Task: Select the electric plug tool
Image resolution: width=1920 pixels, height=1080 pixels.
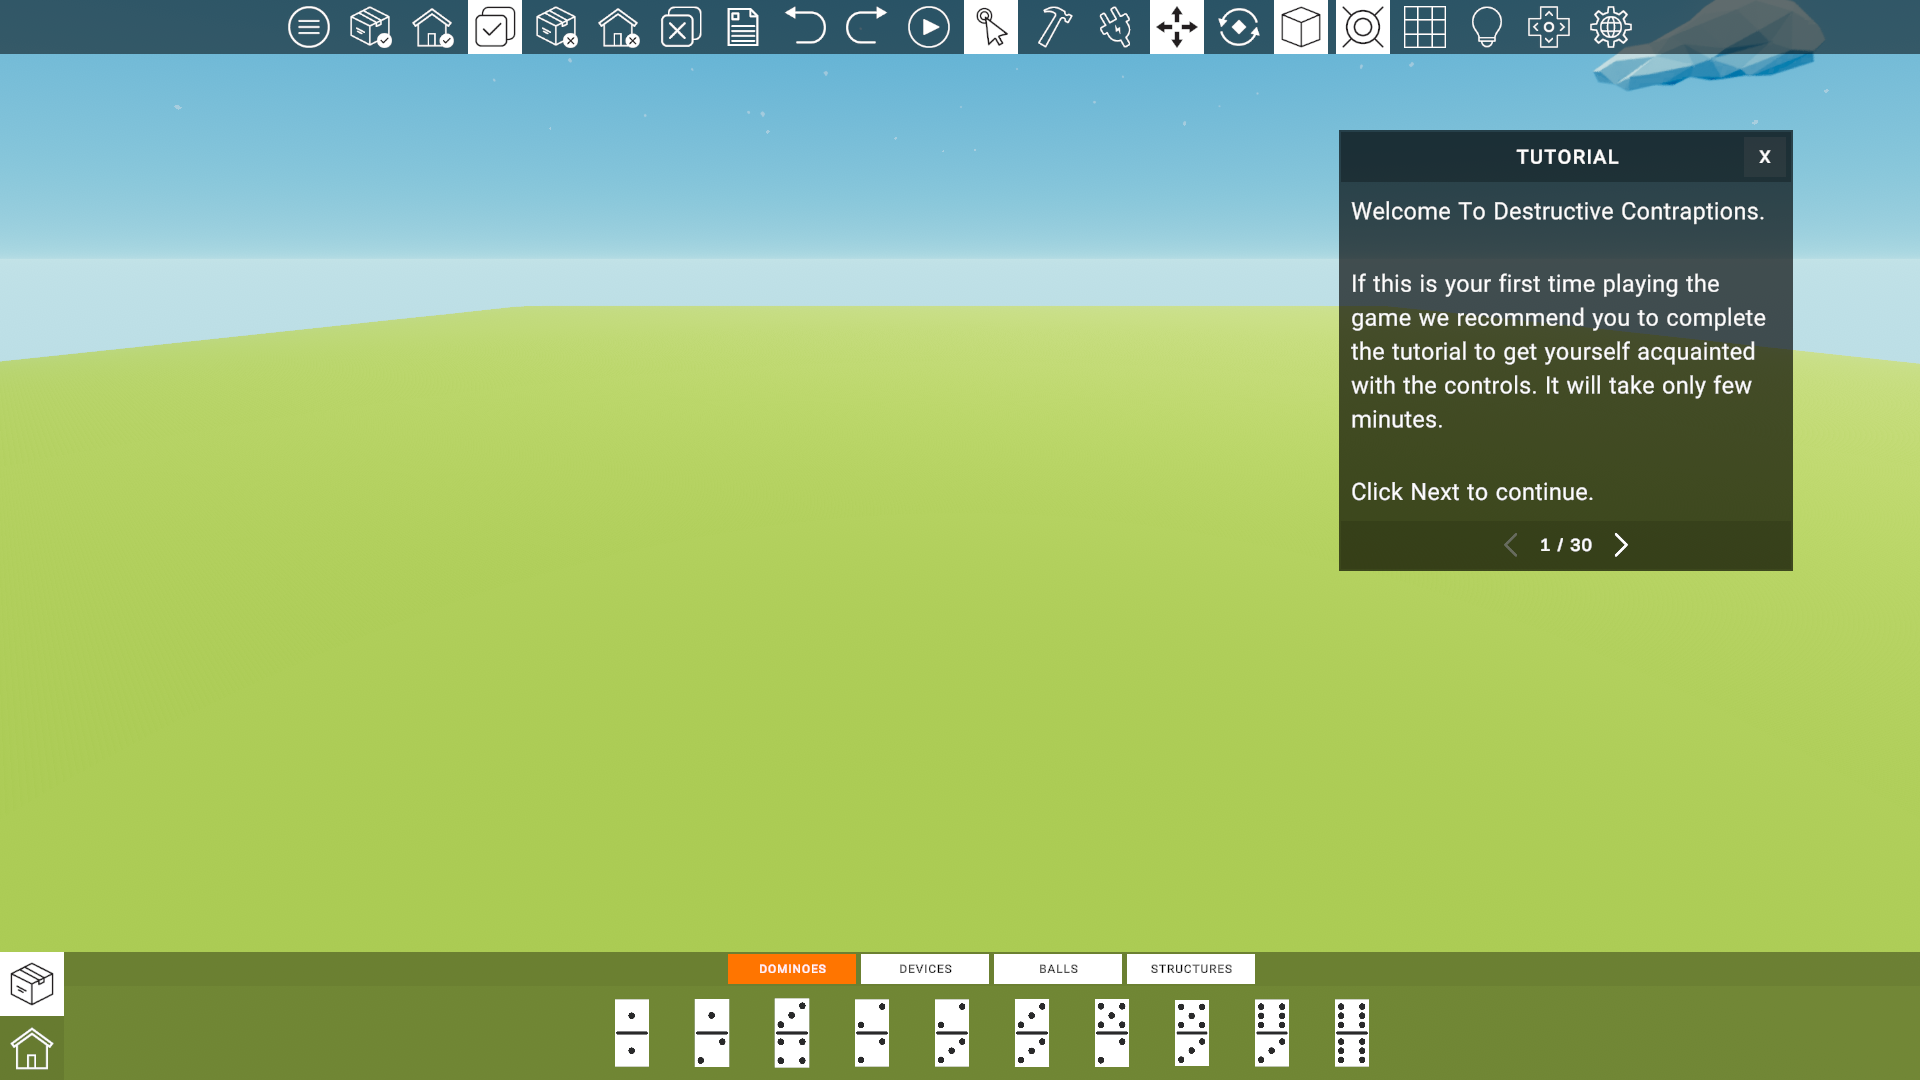Action: coord(1115,27)
